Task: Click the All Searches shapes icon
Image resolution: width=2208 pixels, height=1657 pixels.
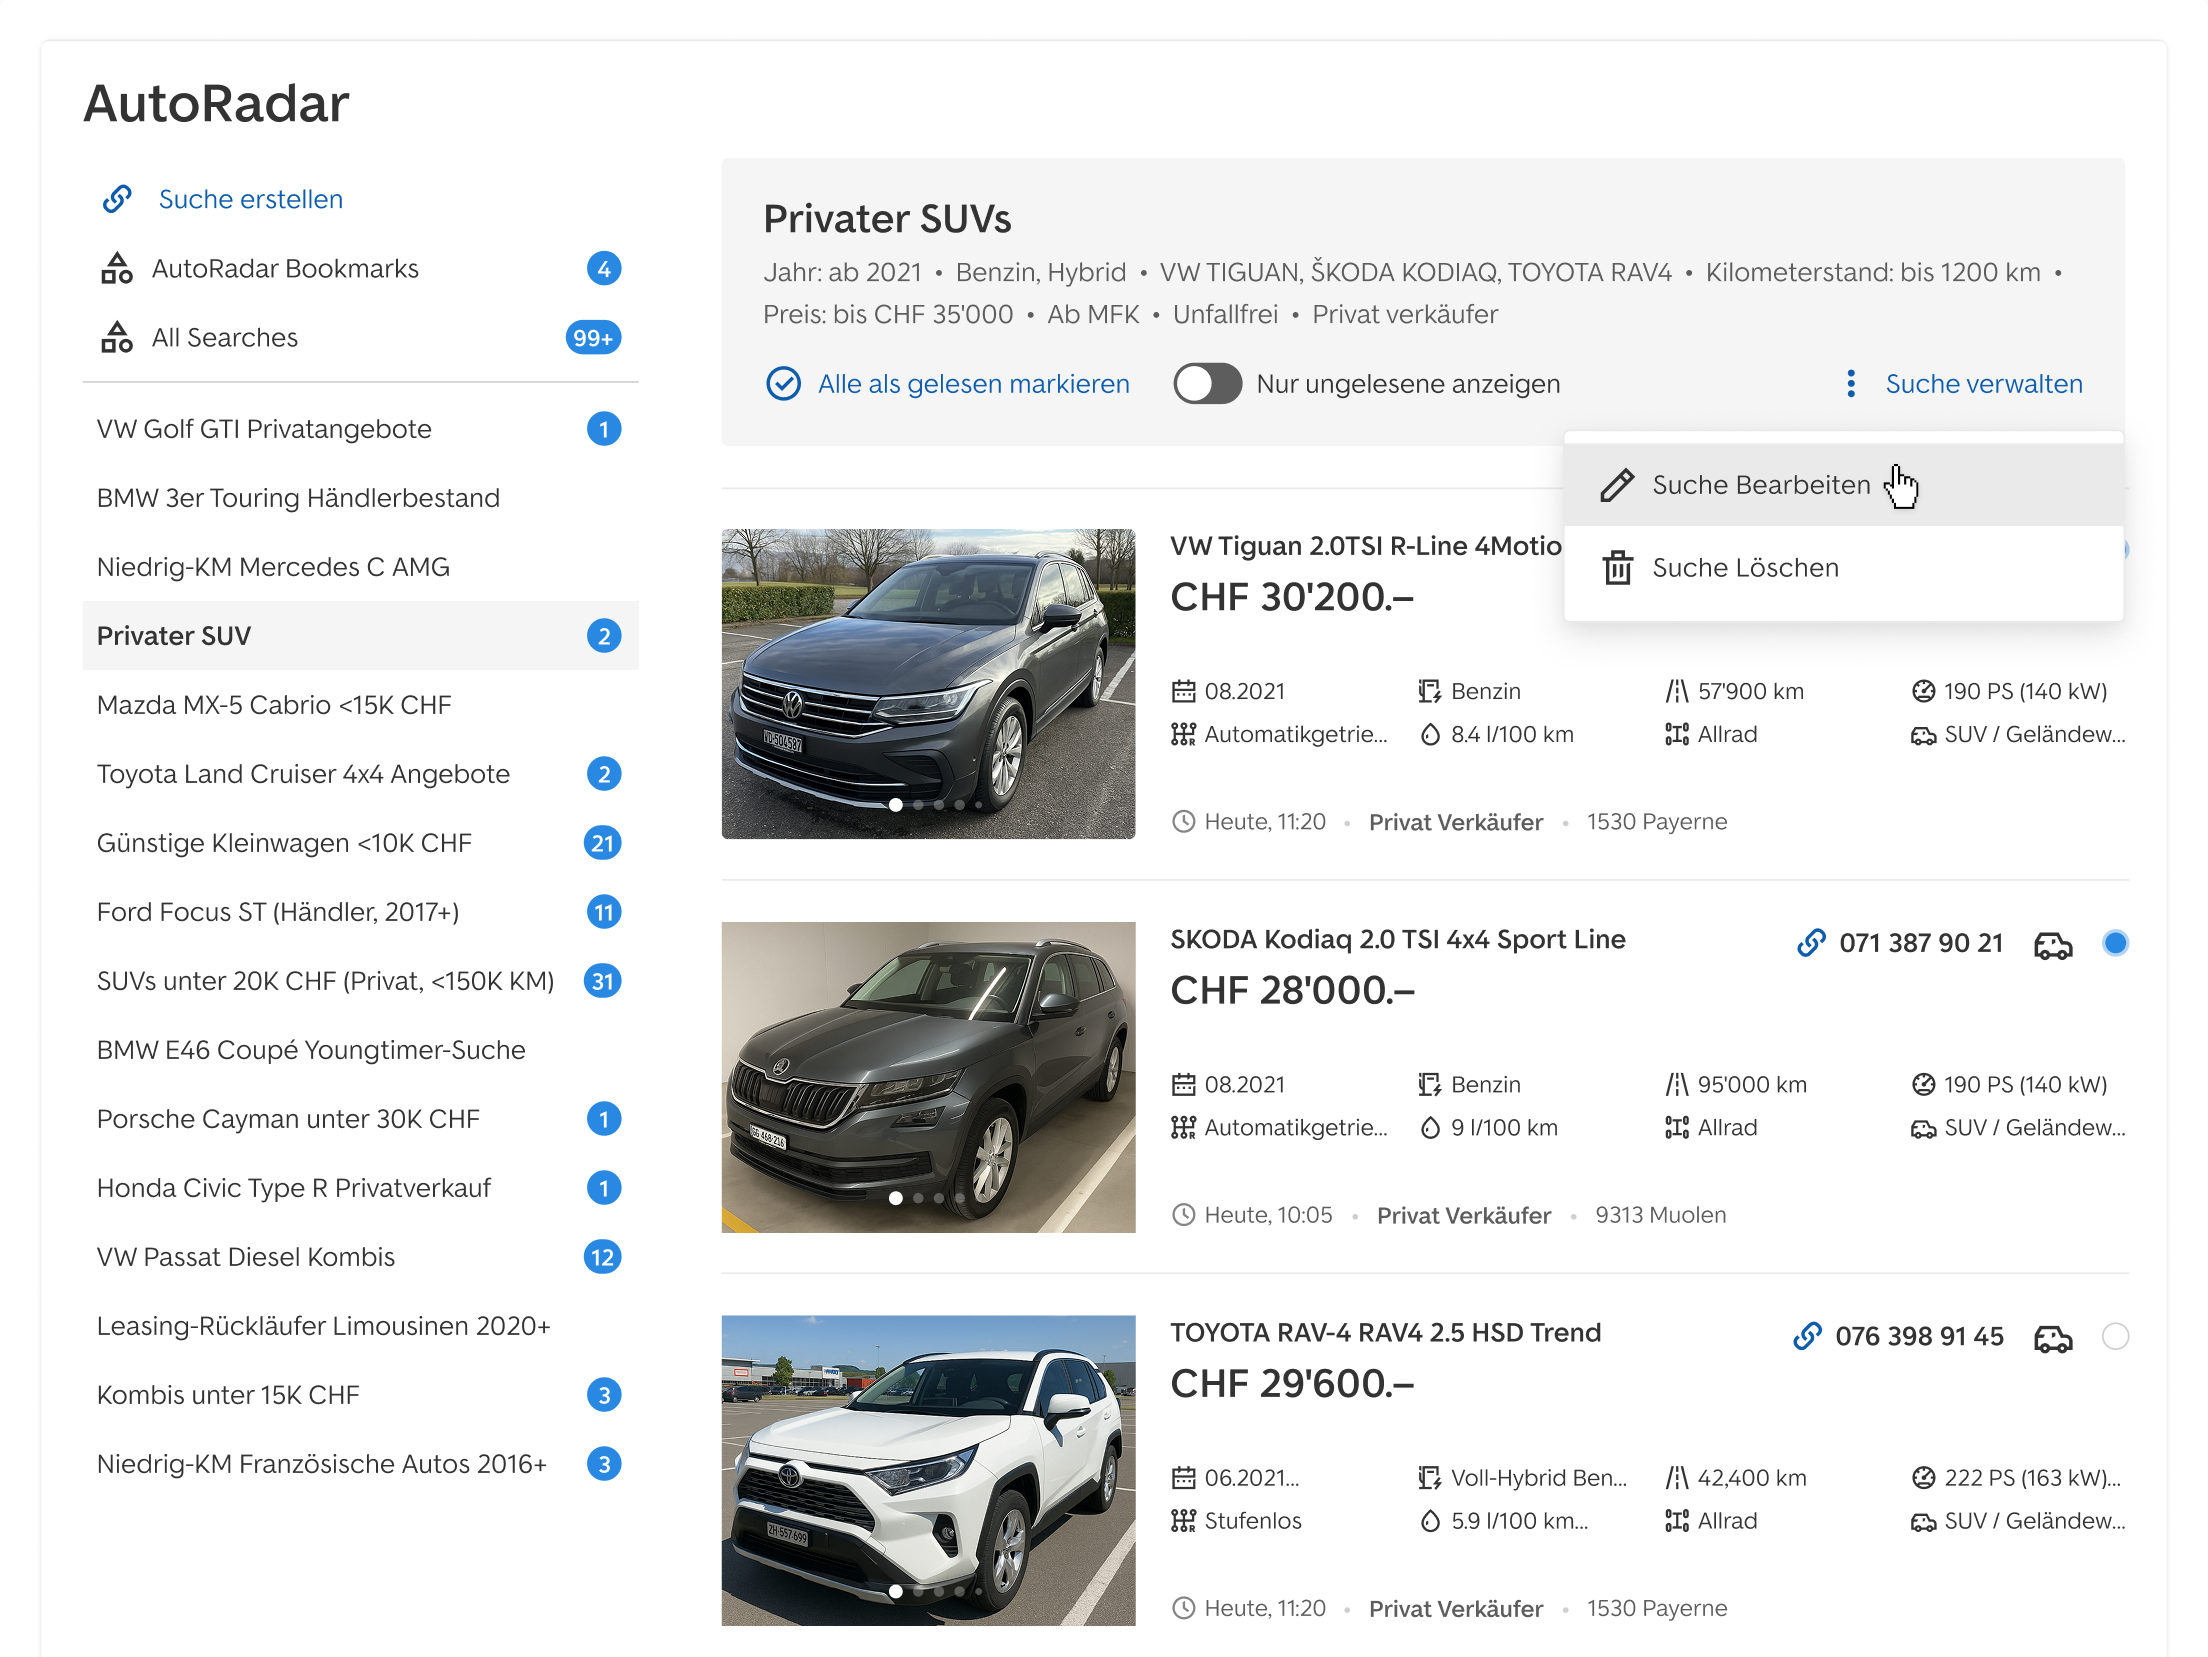Action: click(117, 337)
